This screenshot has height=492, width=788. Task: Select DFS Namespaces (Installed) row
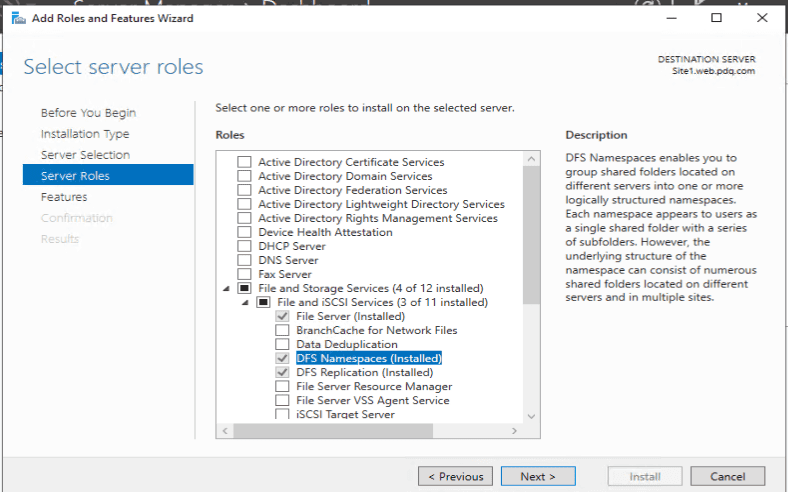pos(369,358)
